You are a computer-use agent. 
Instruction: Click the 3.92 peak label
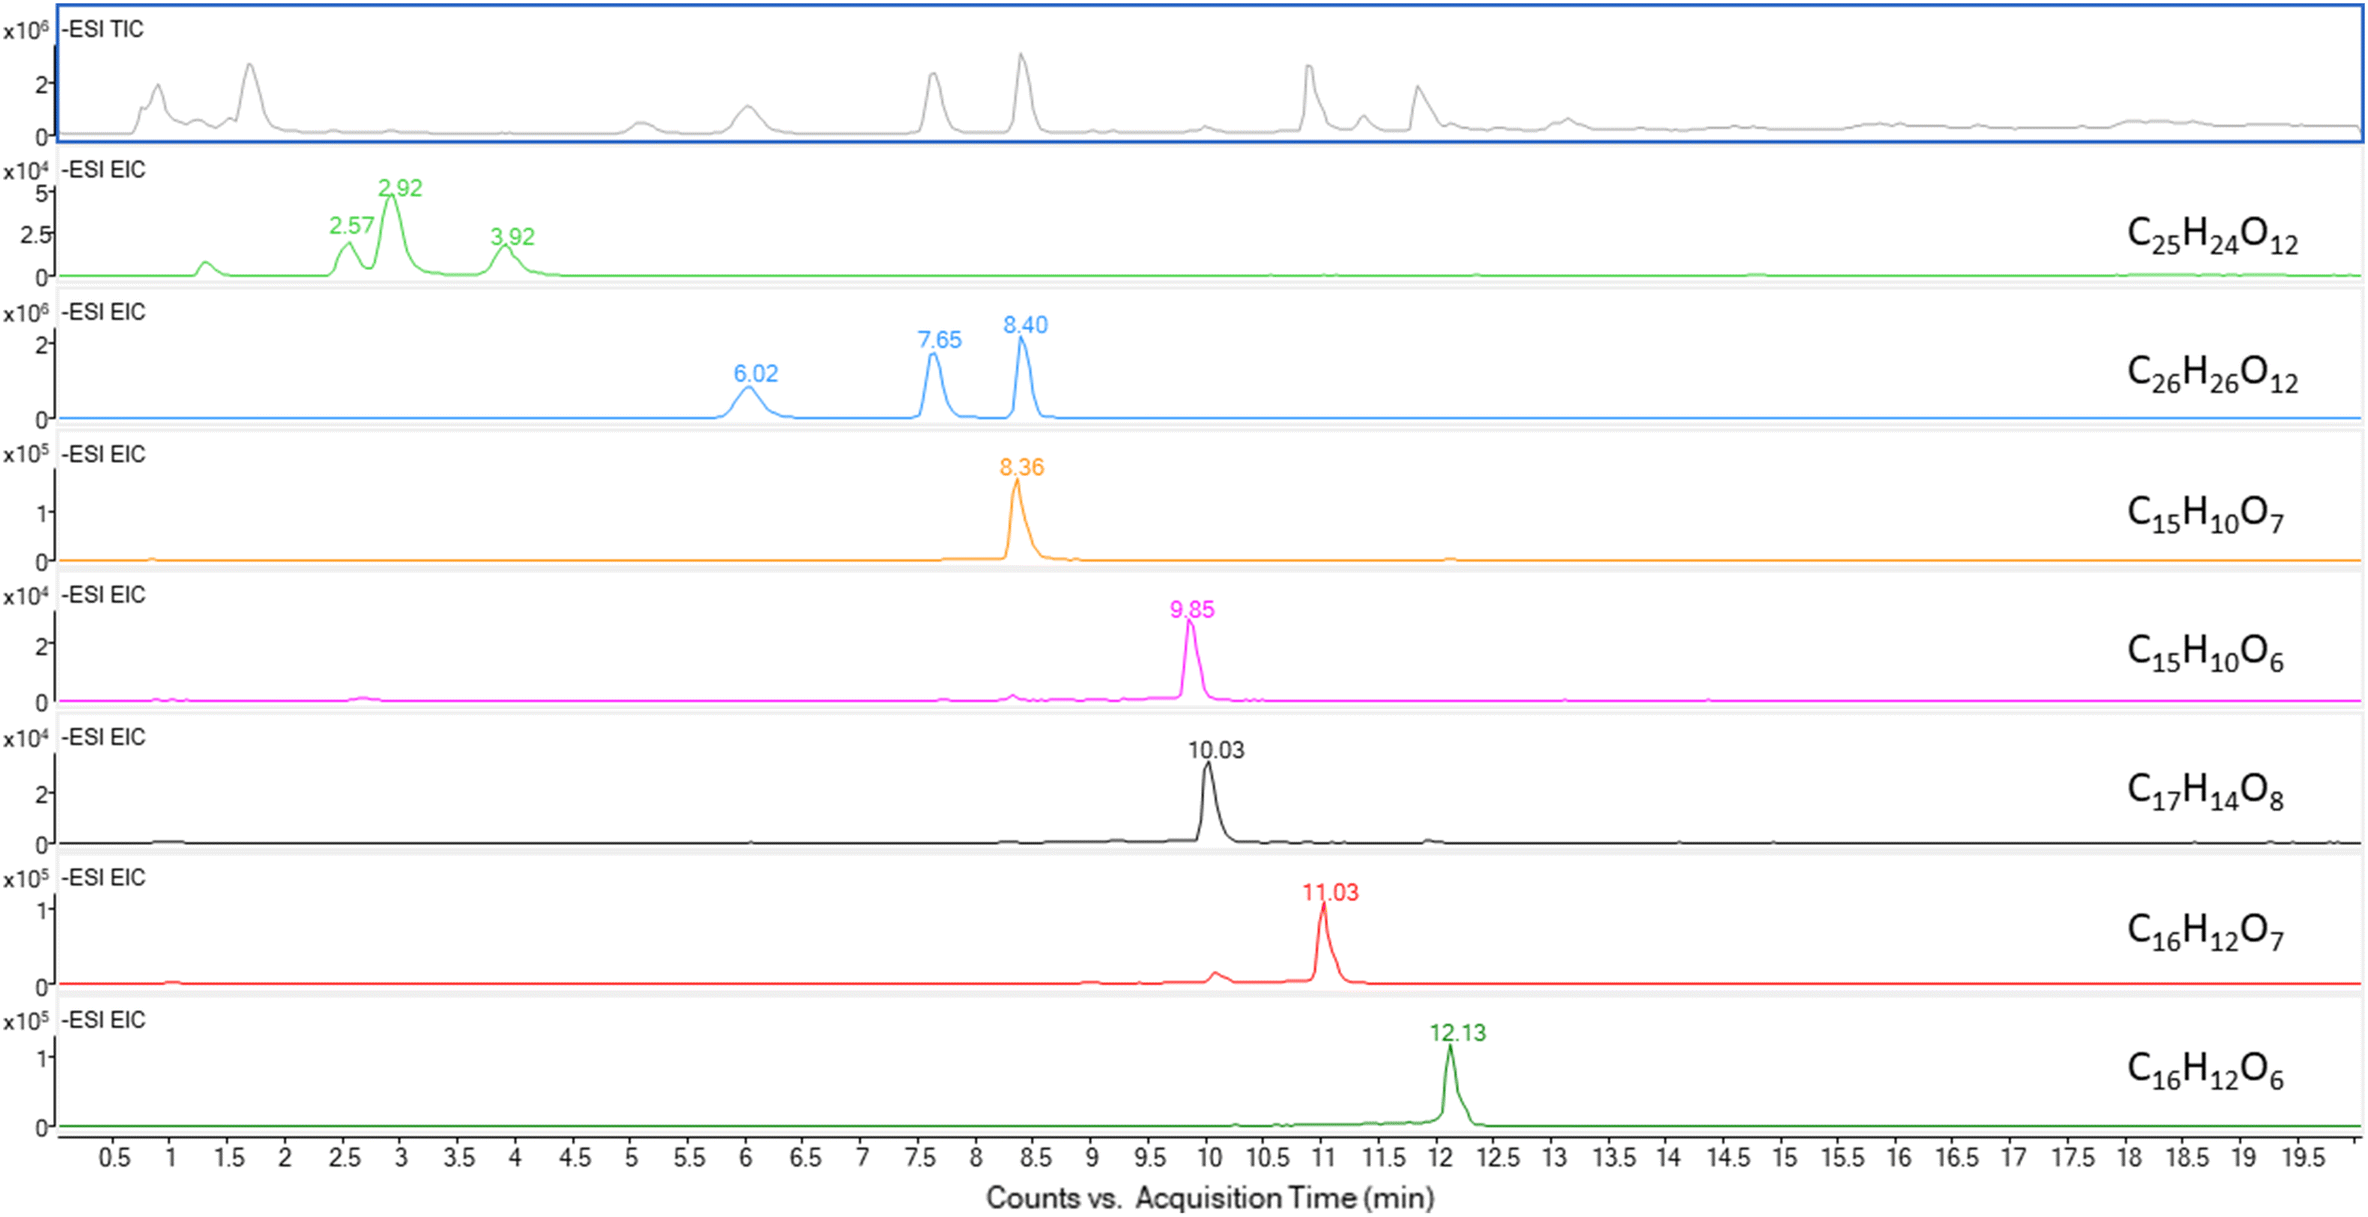(512, 237)
